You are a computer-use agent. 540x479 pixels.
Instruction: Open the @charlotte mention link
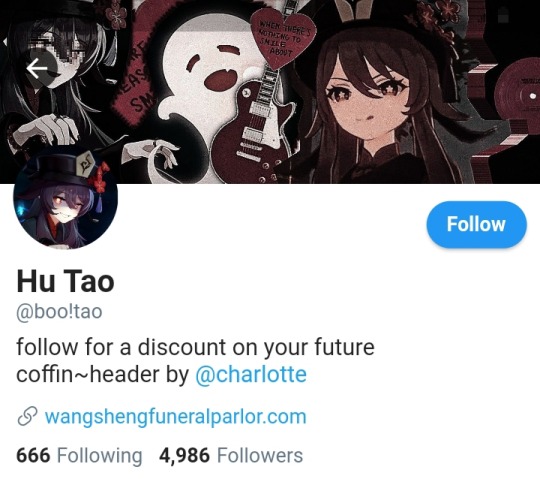[x=251, y=374]
